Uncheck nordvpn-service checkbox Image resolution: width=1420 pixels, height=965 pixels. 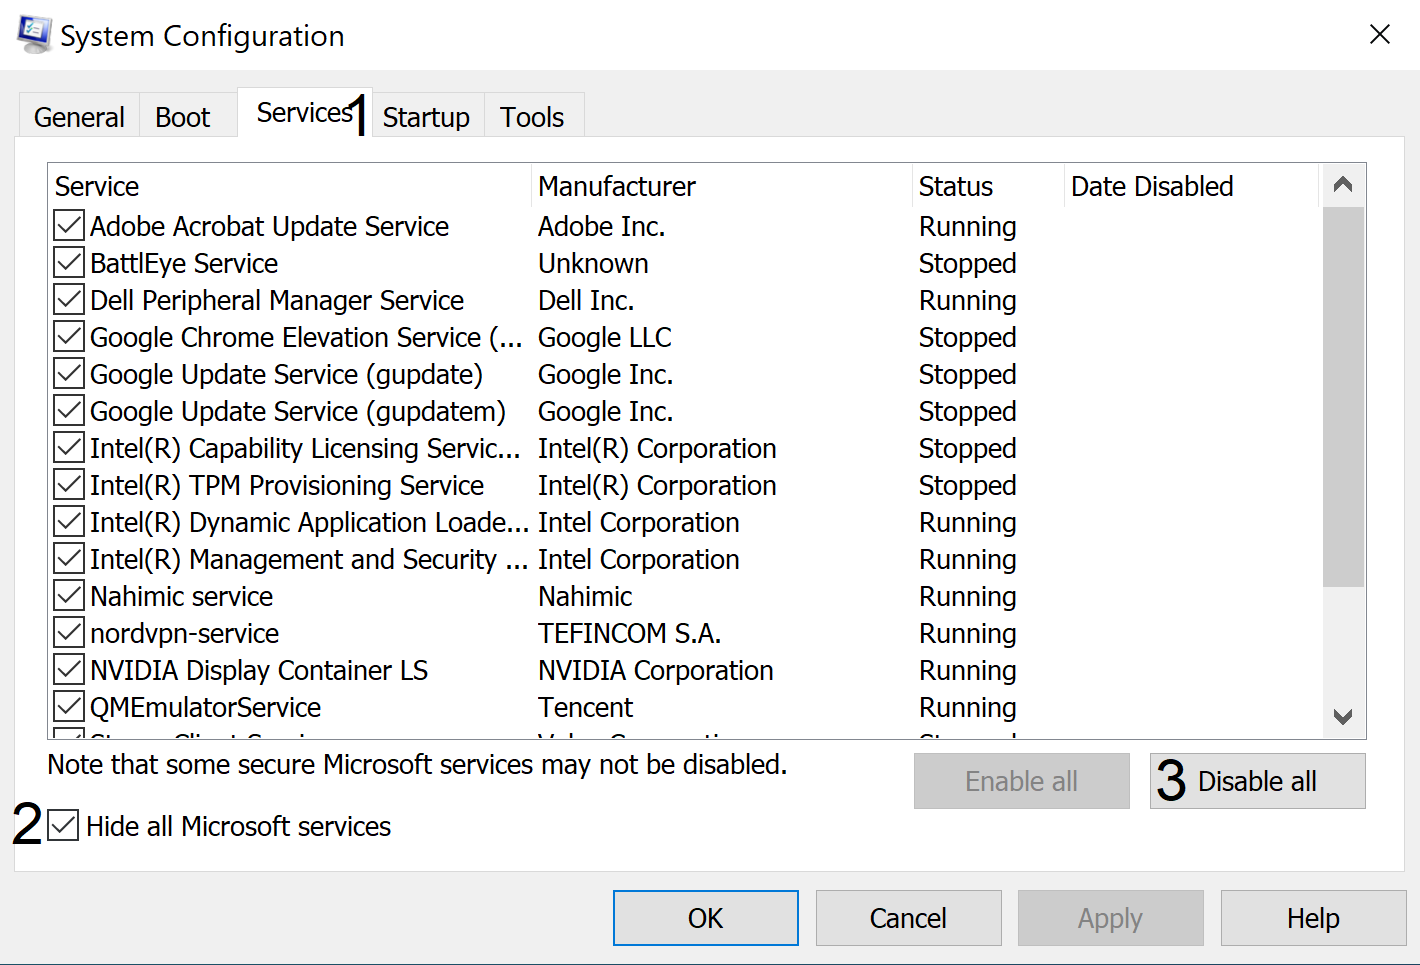69,633
